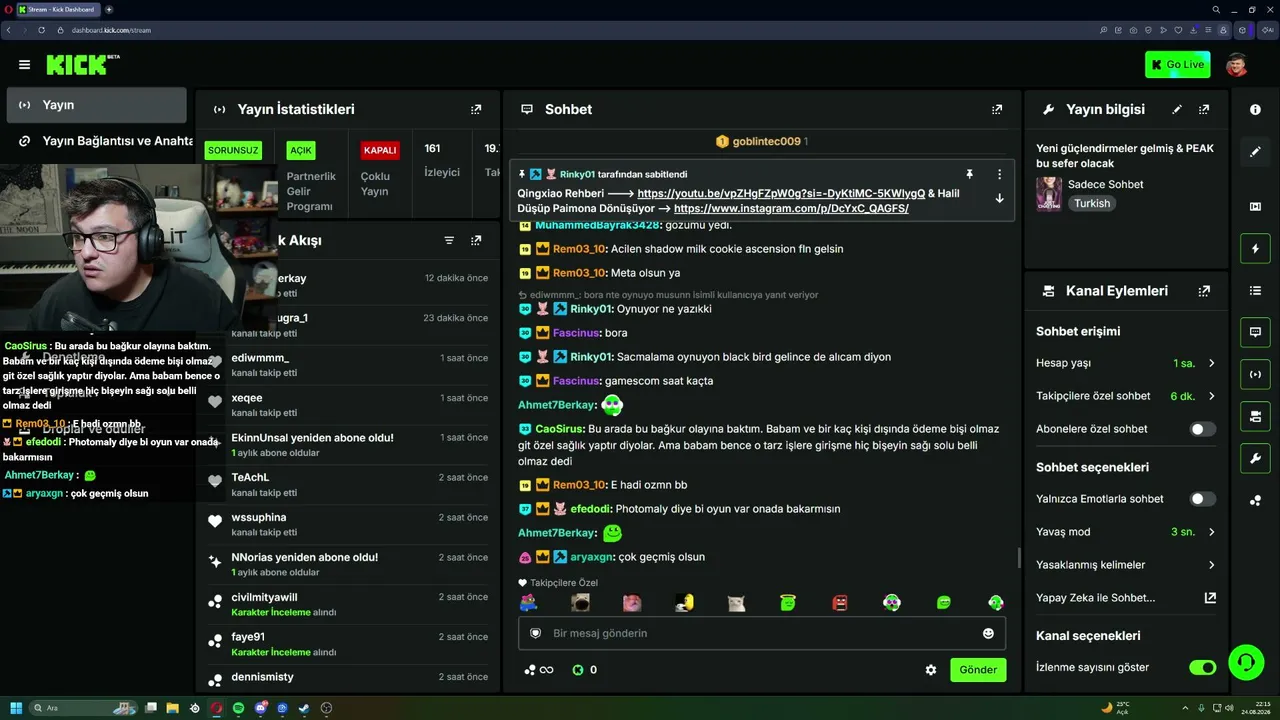Open the list icon in right sidebar
Screen dimensions: 1280x720
point(1255,291)
